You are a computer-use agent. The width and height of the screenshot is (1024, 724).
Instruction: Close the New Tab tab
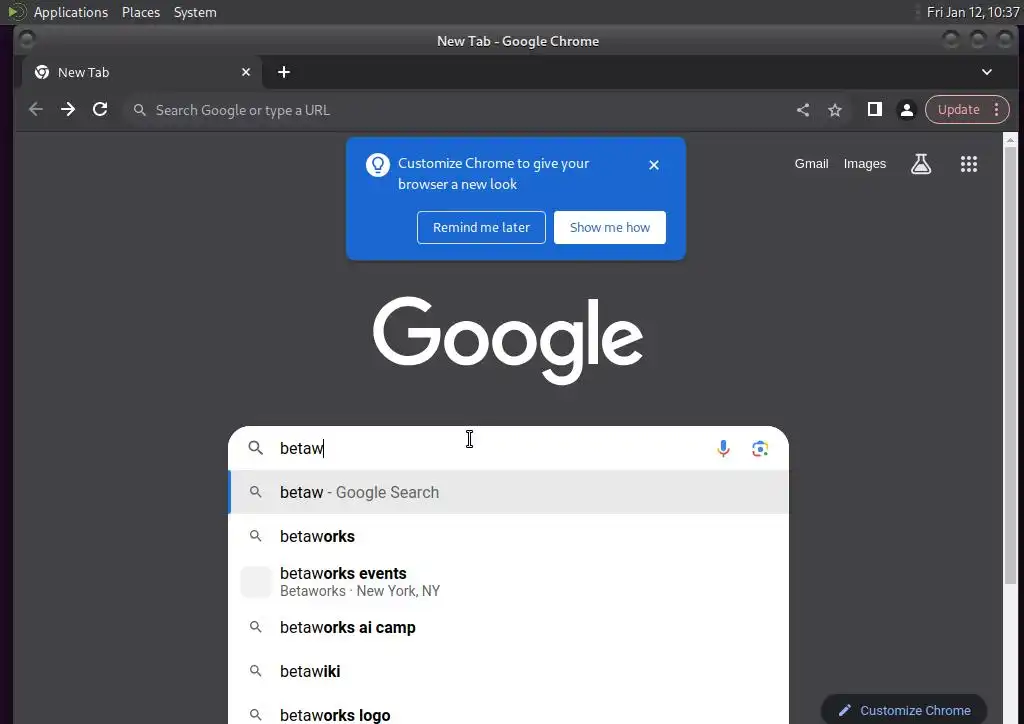pos(246,72)
